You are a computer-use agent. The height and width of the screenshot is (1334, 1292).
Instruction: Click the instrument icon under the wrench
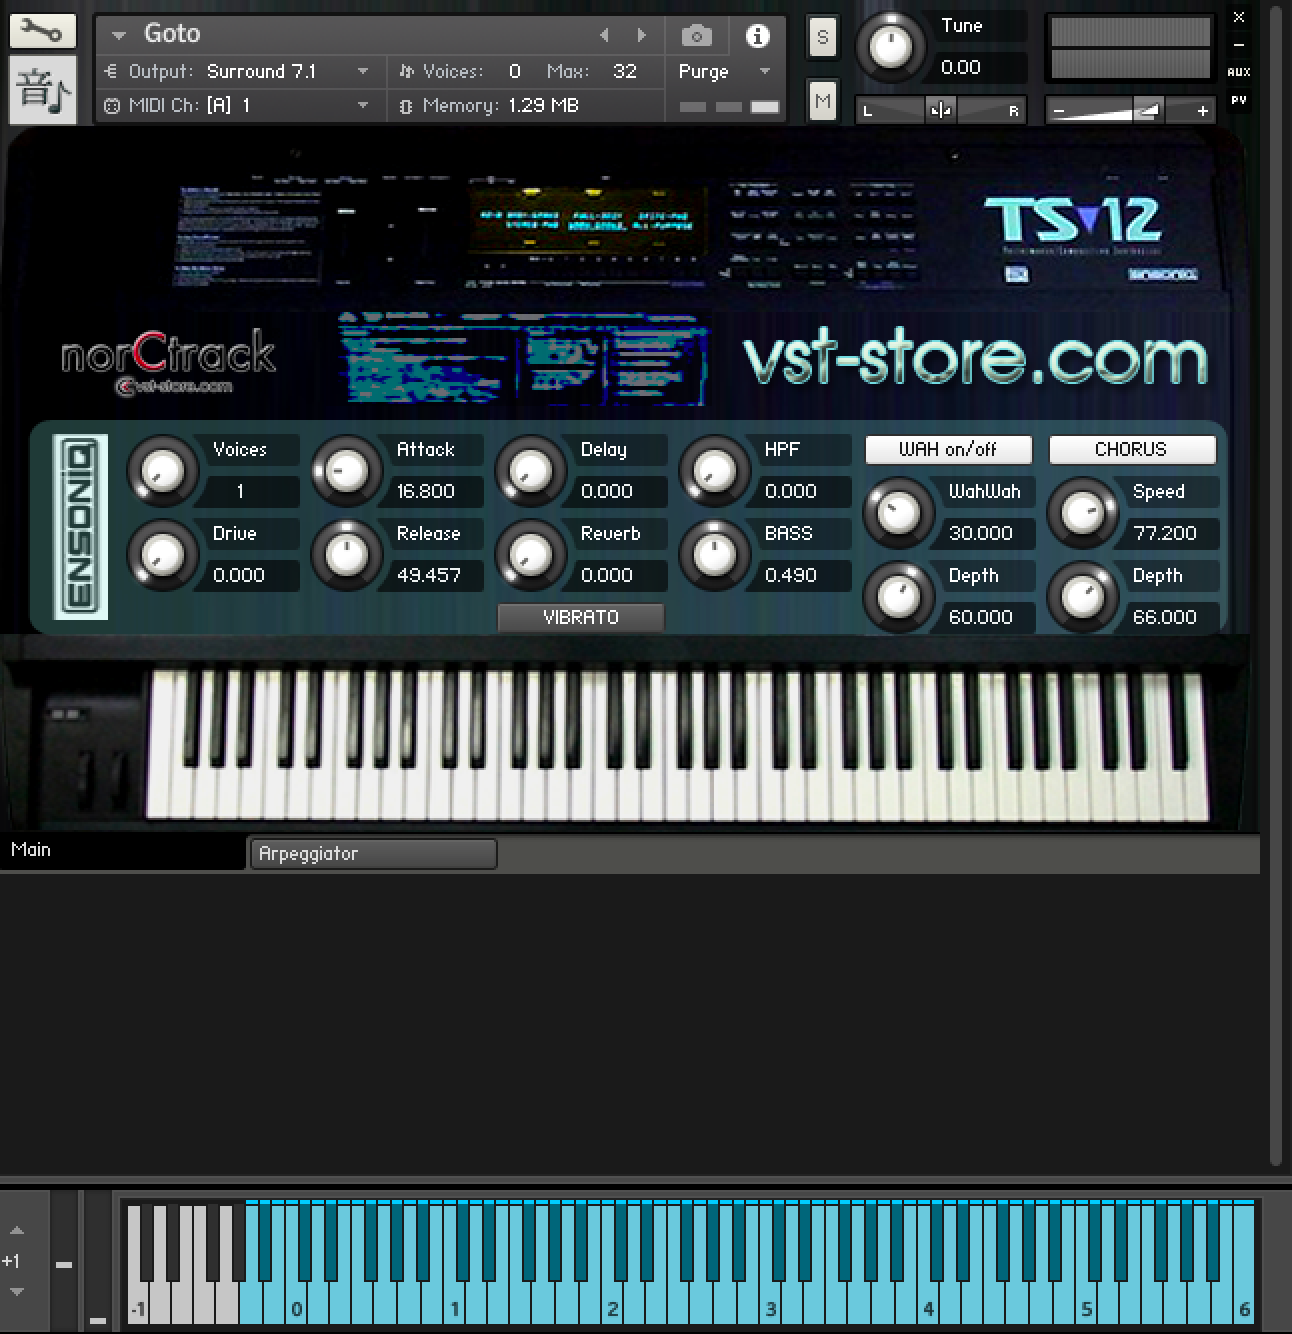click(x=42, y=90)
